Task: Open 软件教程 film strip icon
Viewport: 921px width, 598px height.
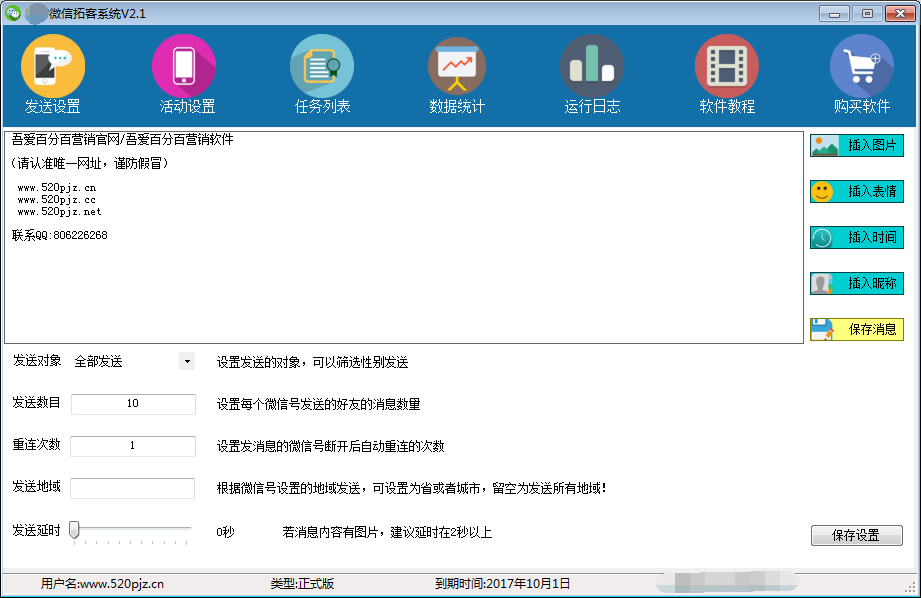Action: click(727, 66)
